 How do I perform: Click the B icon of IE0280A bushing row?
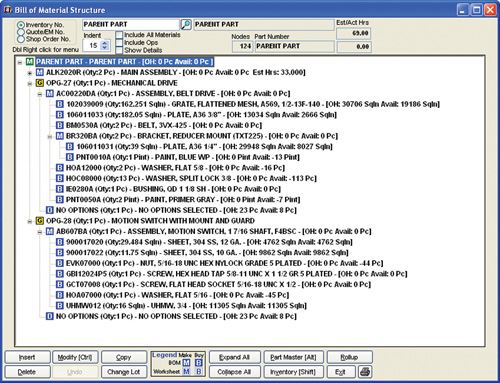point(60,189)
